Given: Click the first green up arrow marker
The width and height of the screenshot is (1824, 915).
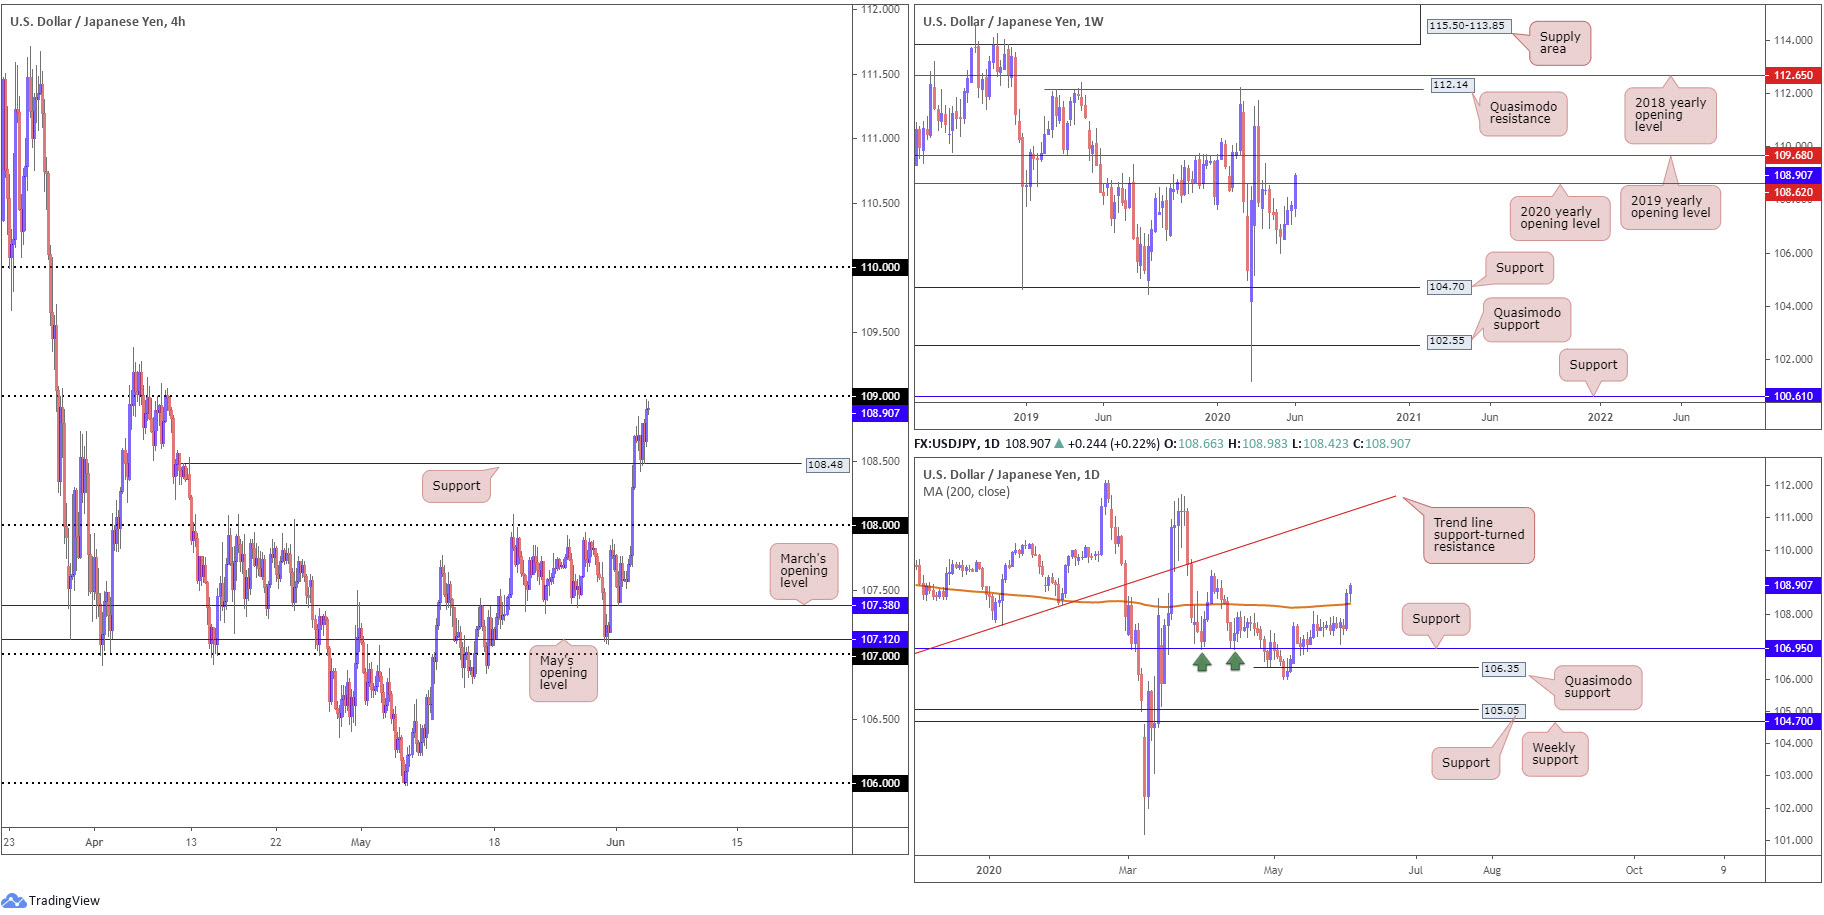Looking at the screenshot, I should pos(1202,662).
